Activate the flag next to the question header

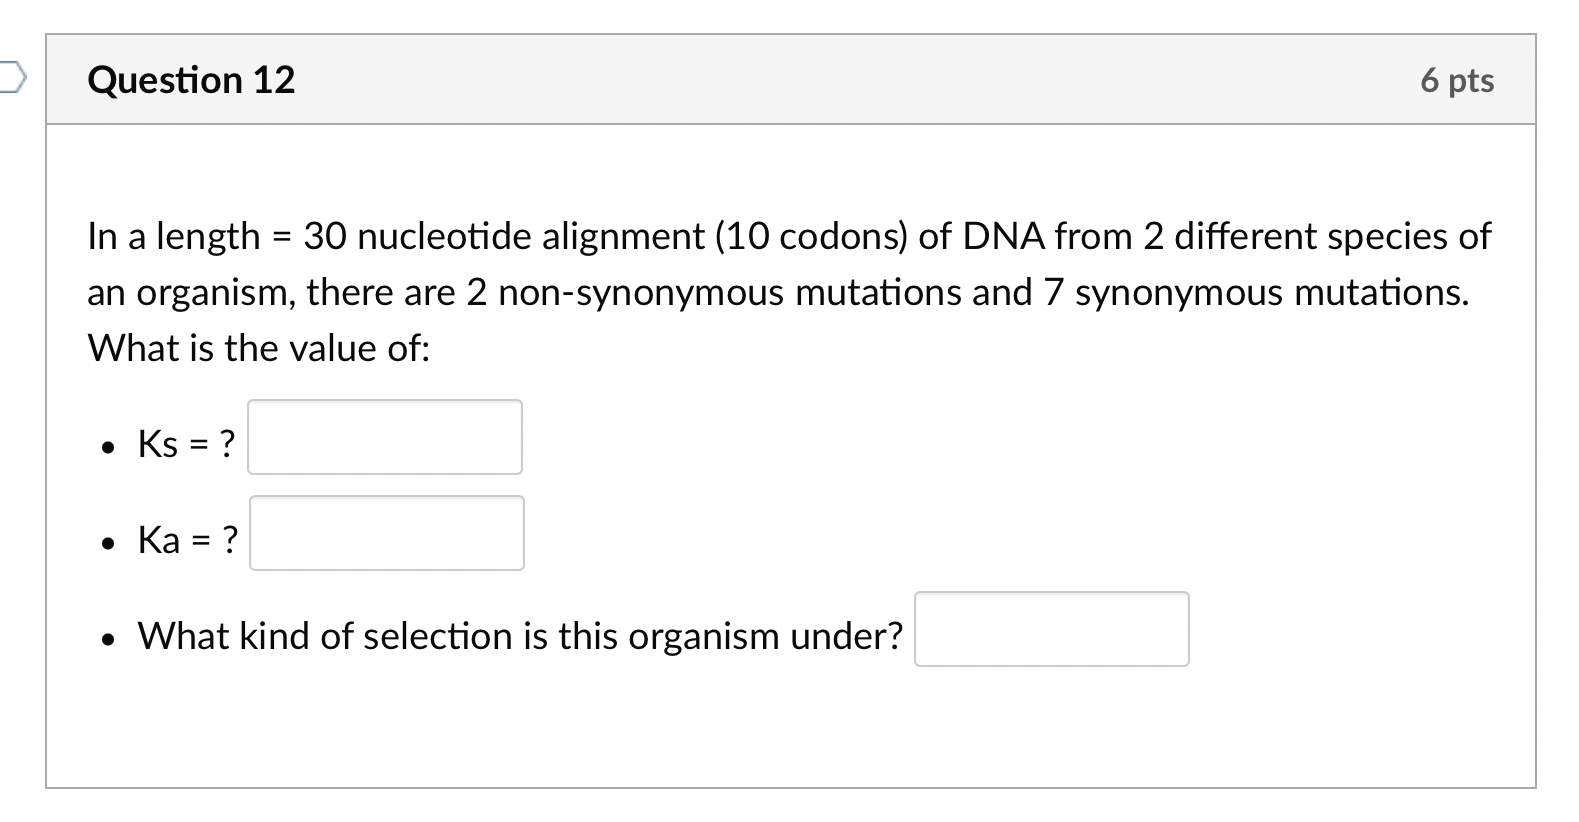coord(8,75)
